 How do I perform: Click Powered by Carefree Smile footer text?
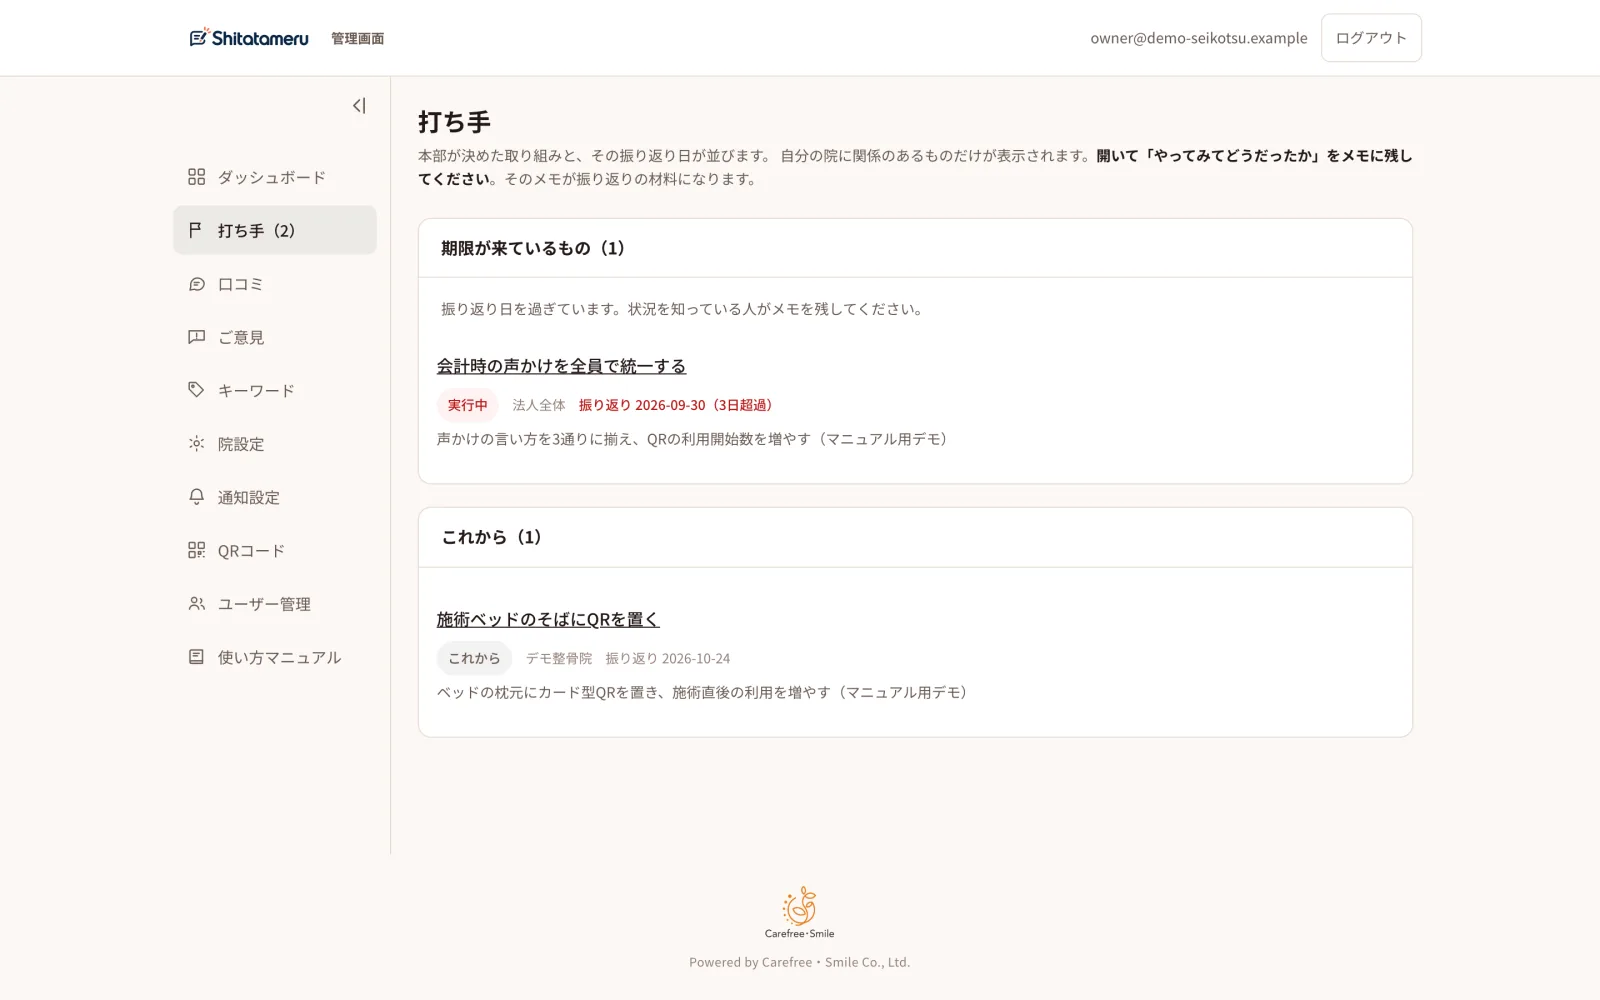pyautogui.click(x=799, y=962)
